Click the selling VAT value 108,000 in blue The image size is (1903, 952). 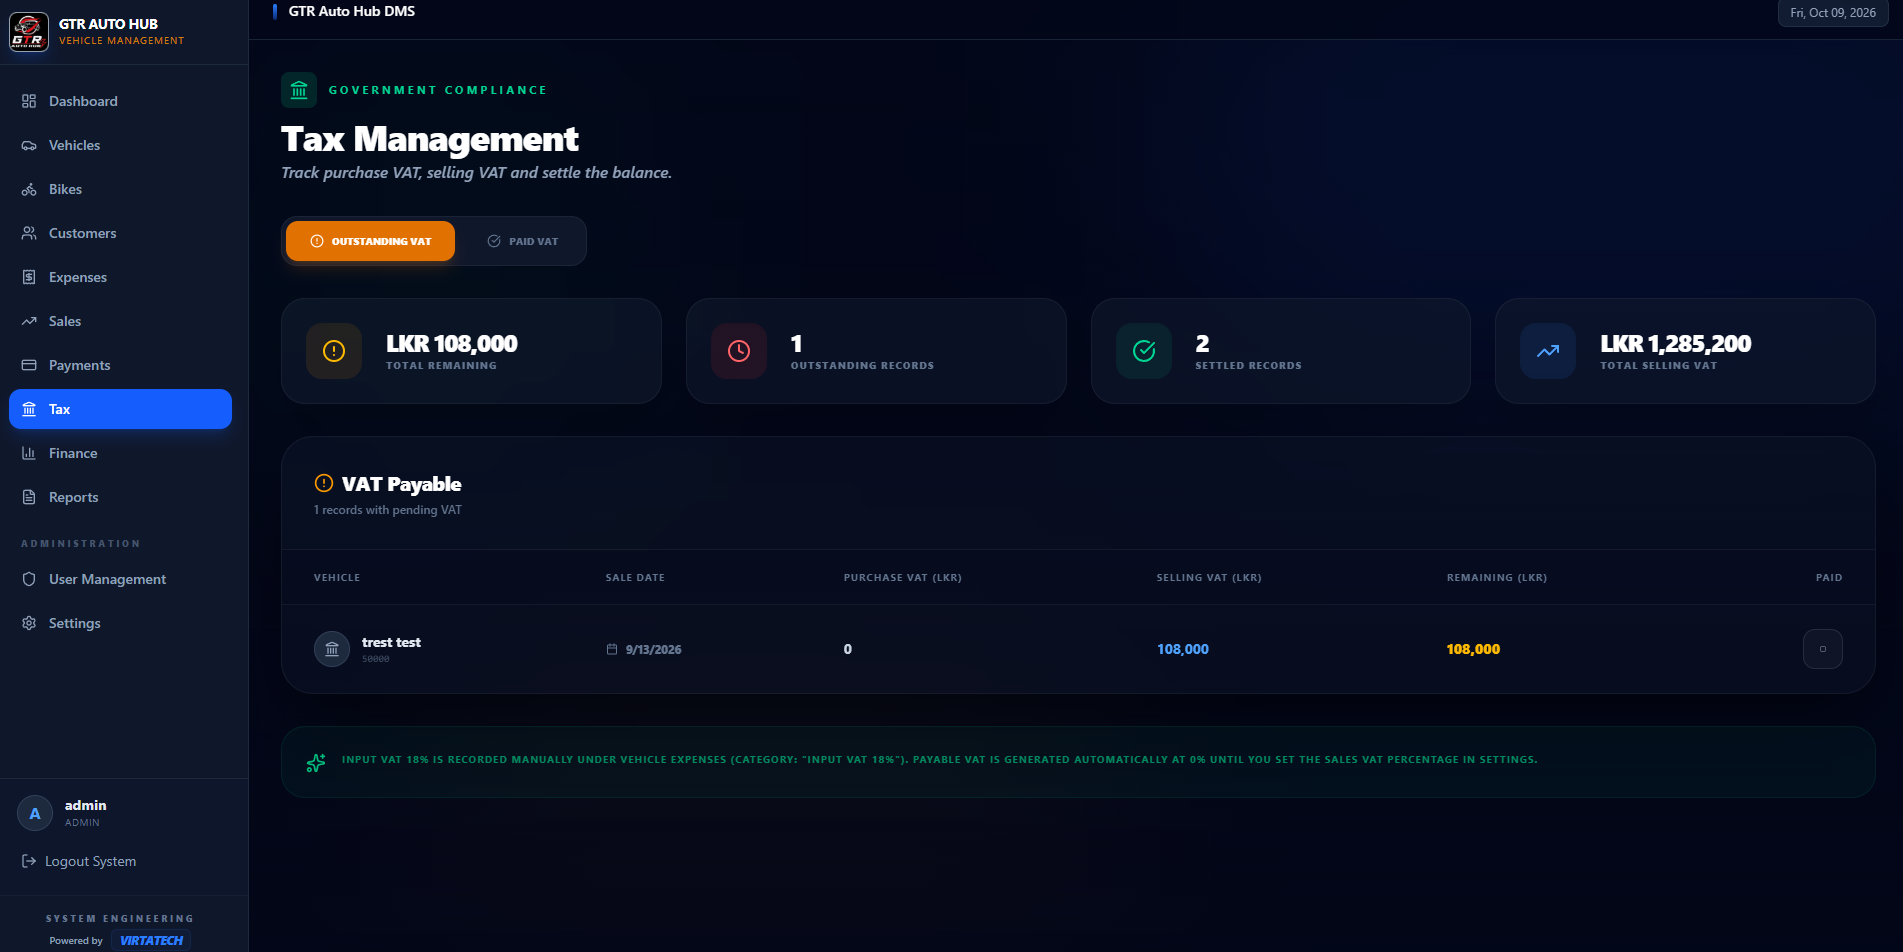pos(1183,649)
